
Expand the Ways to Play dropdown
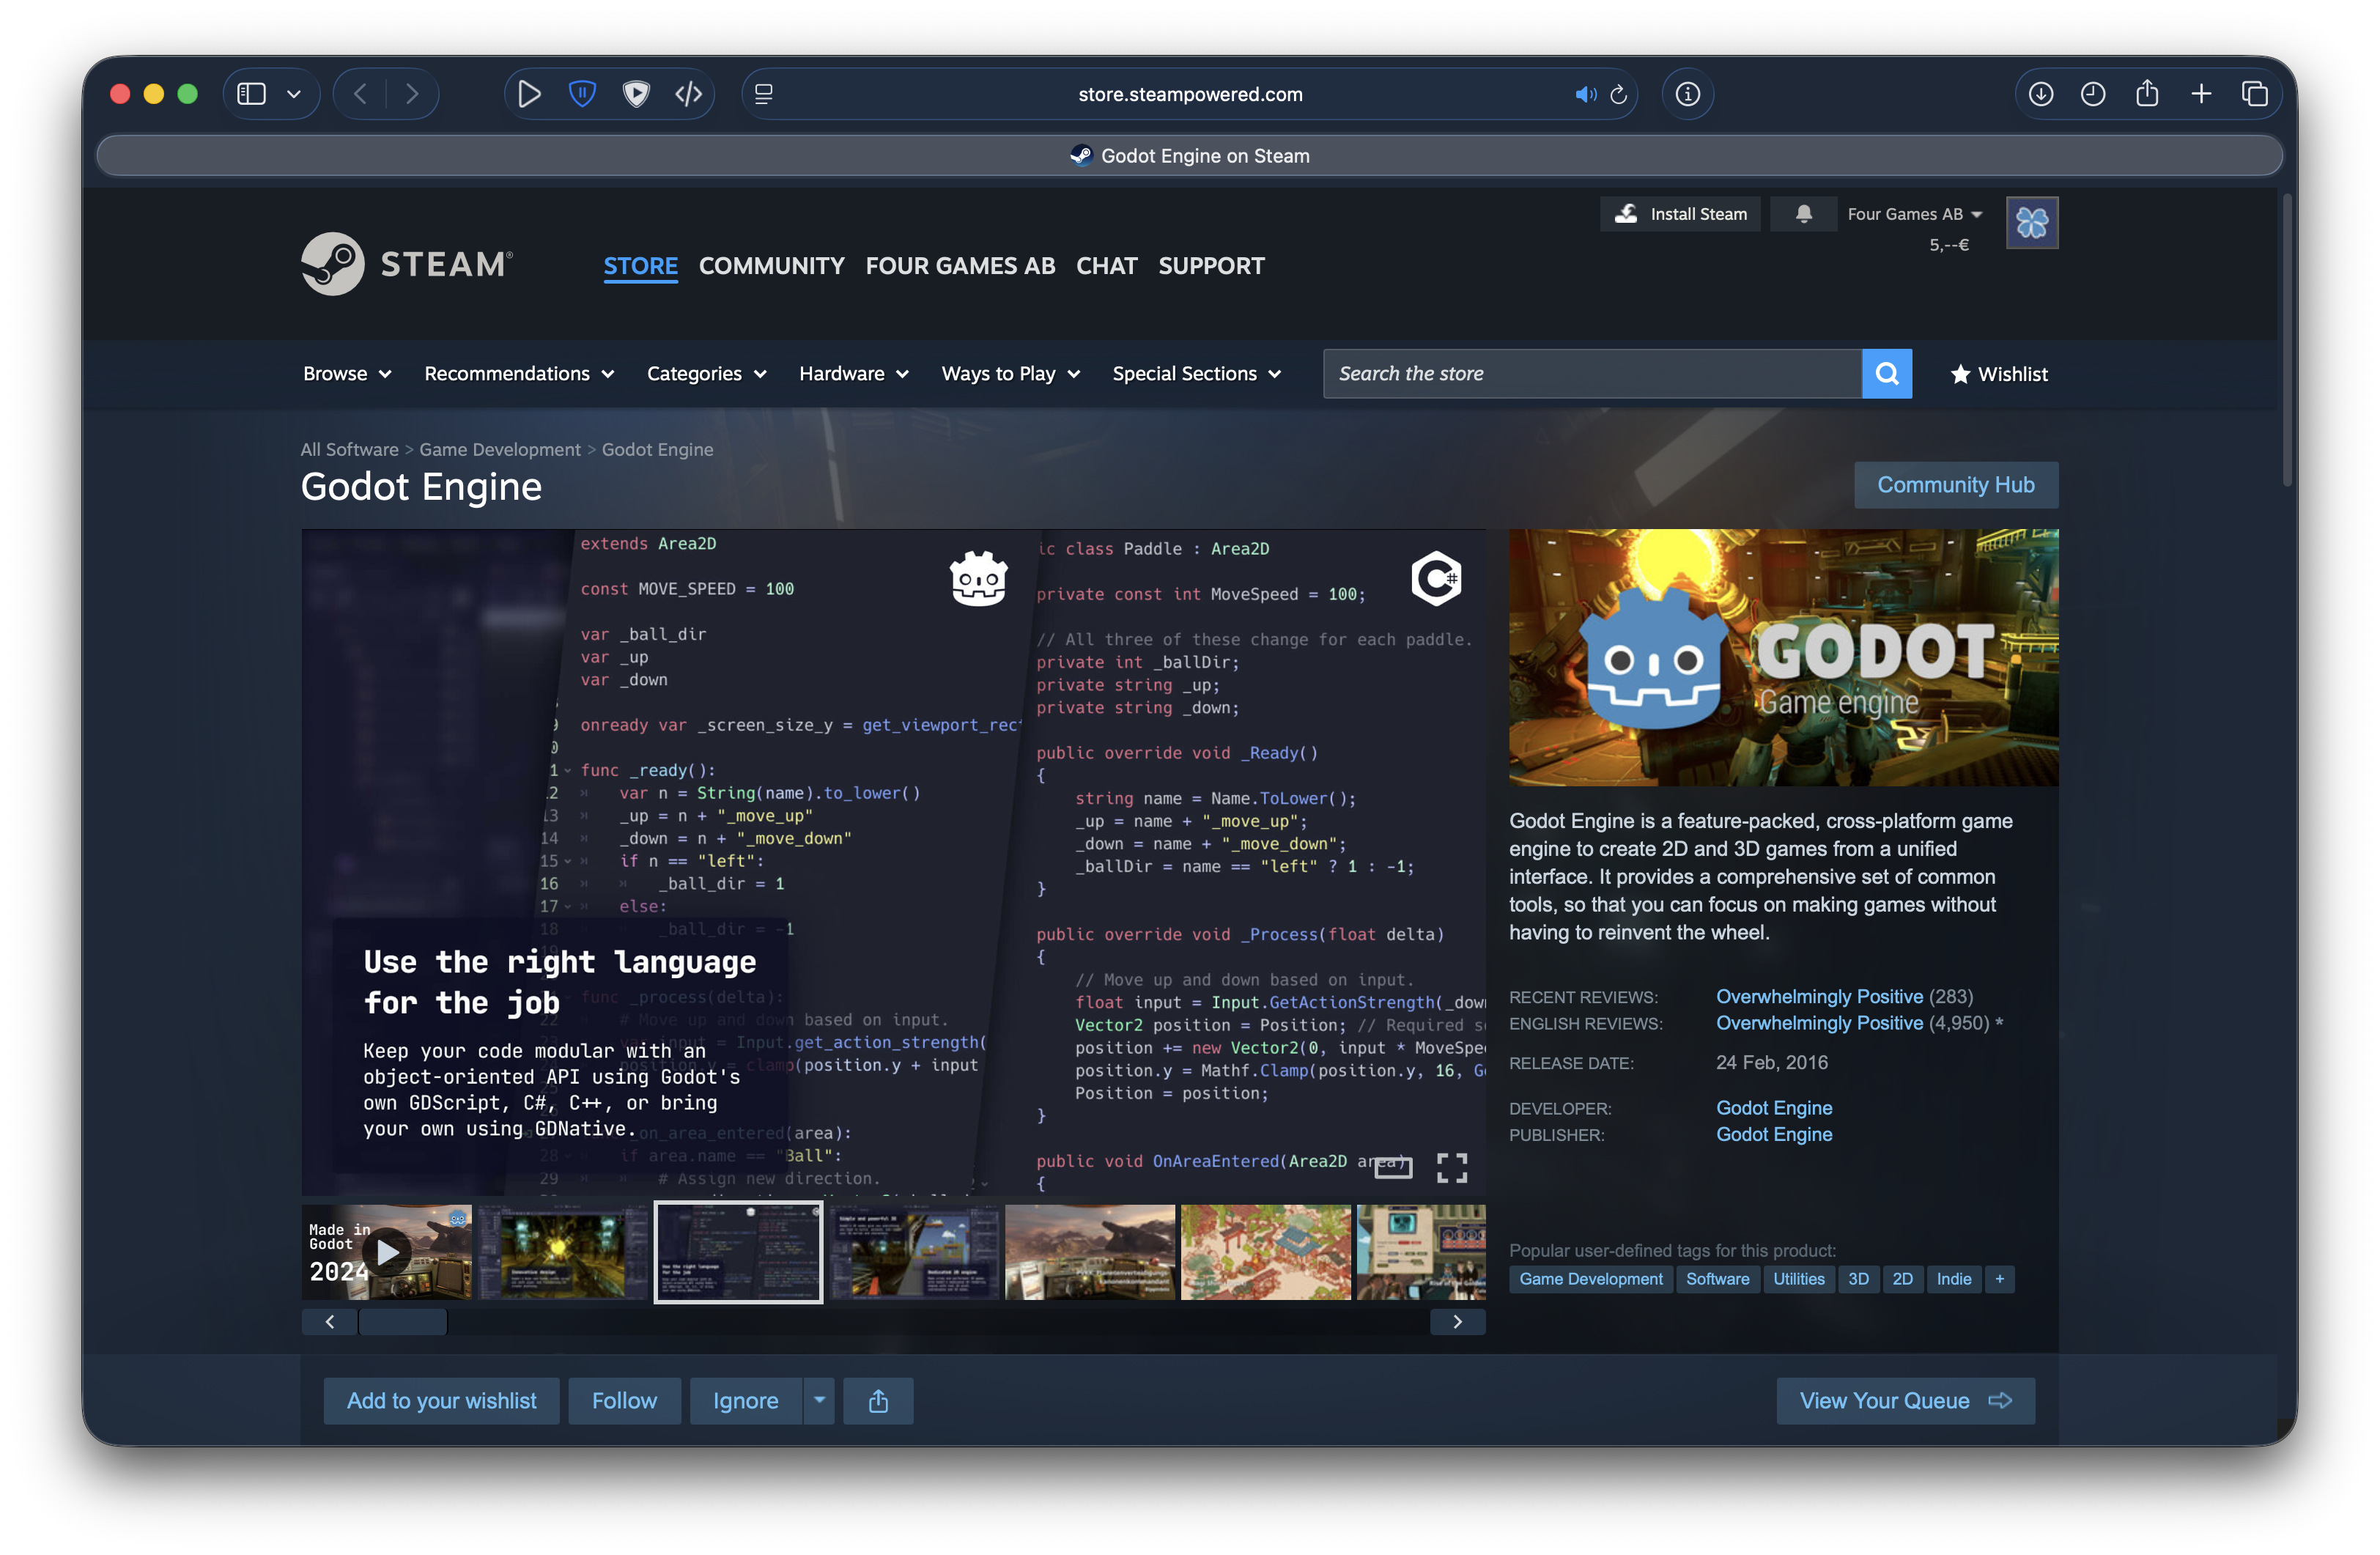[1010, 374]
